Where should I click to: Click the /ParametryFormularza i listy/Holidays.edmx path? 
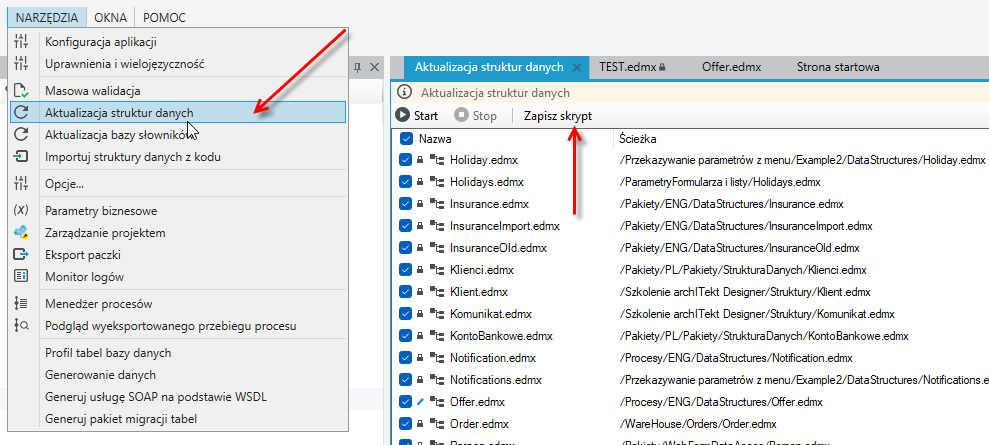click(720, 182)
